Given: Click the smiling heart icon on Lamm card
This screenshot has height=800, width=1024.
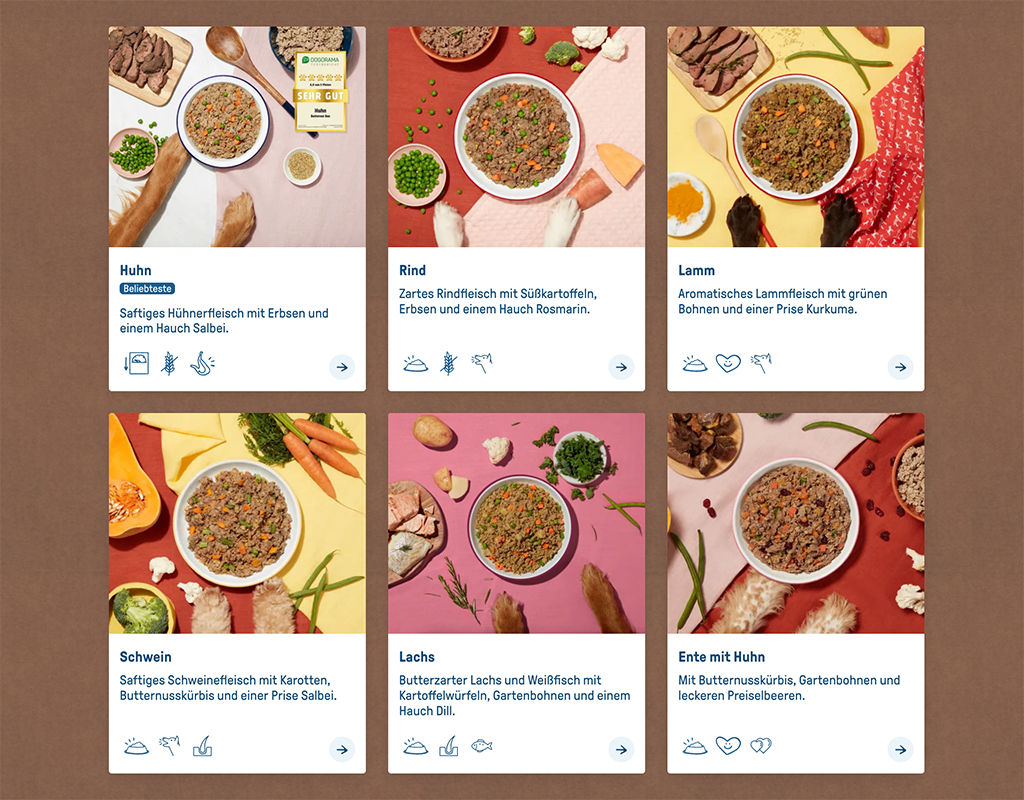Looking at the screenshot, I should [728, 363].
